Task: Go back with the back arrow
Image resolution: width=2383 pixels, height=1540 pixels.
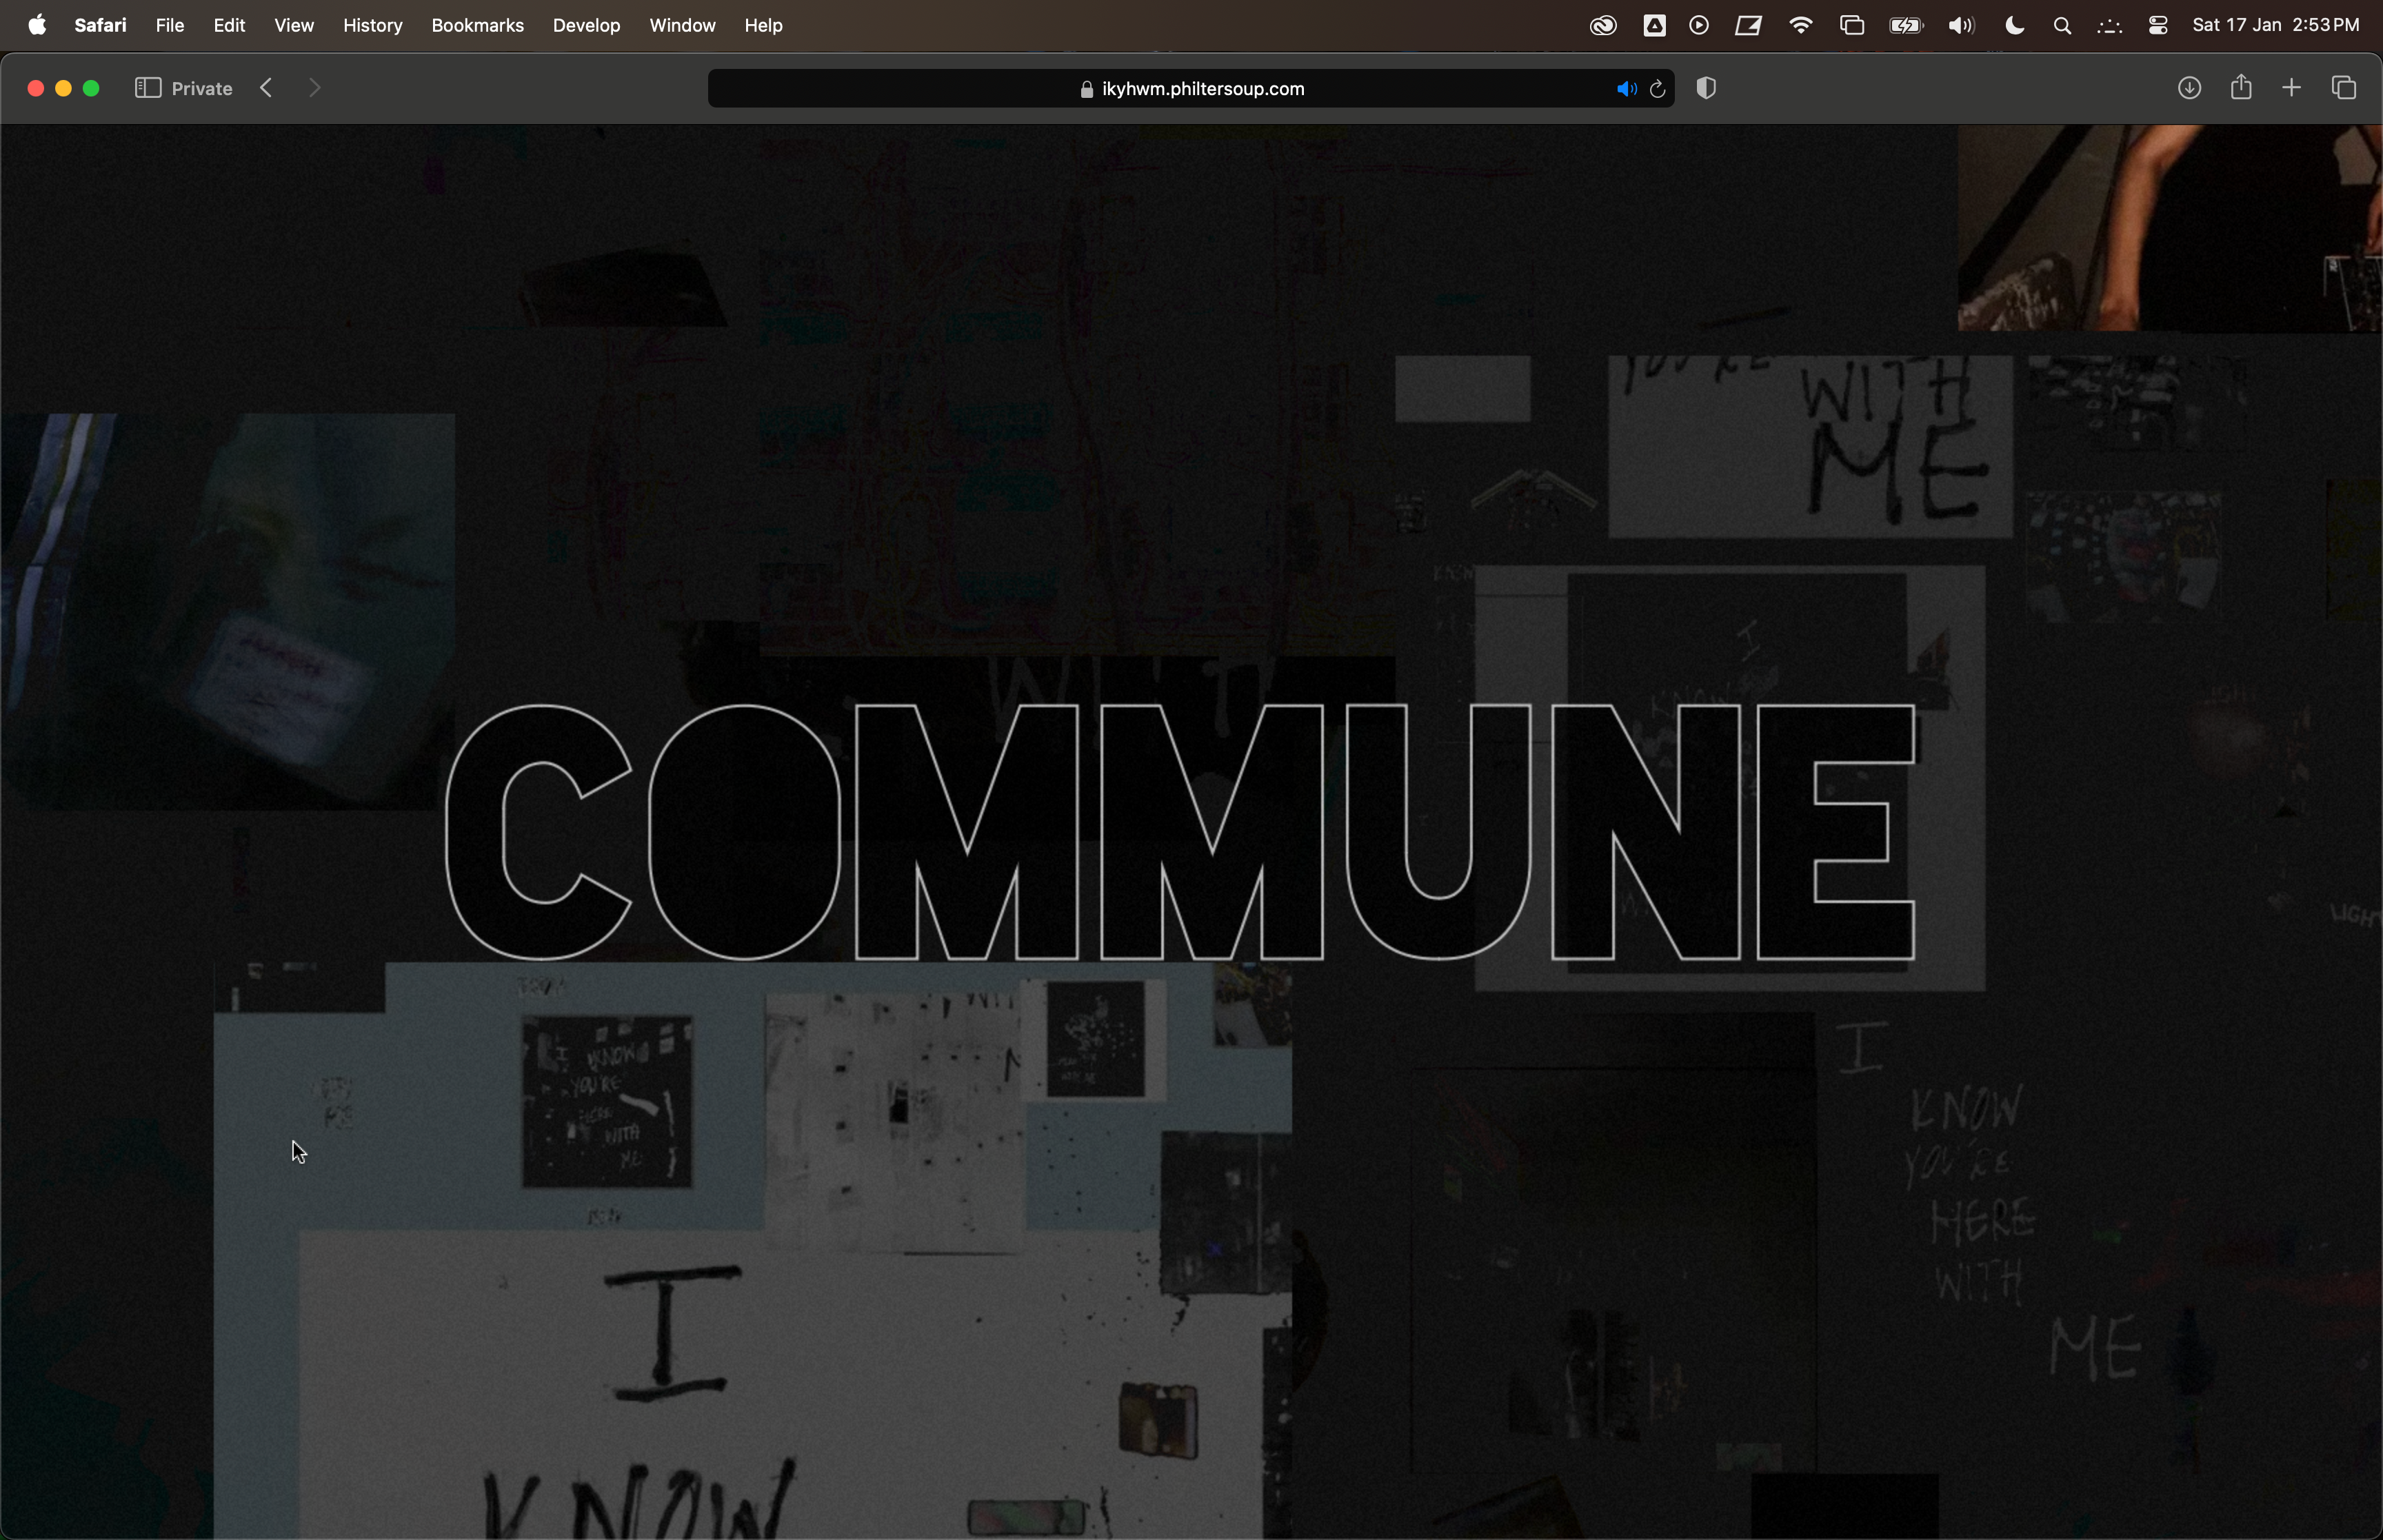Action: click(x=266, y=88)
